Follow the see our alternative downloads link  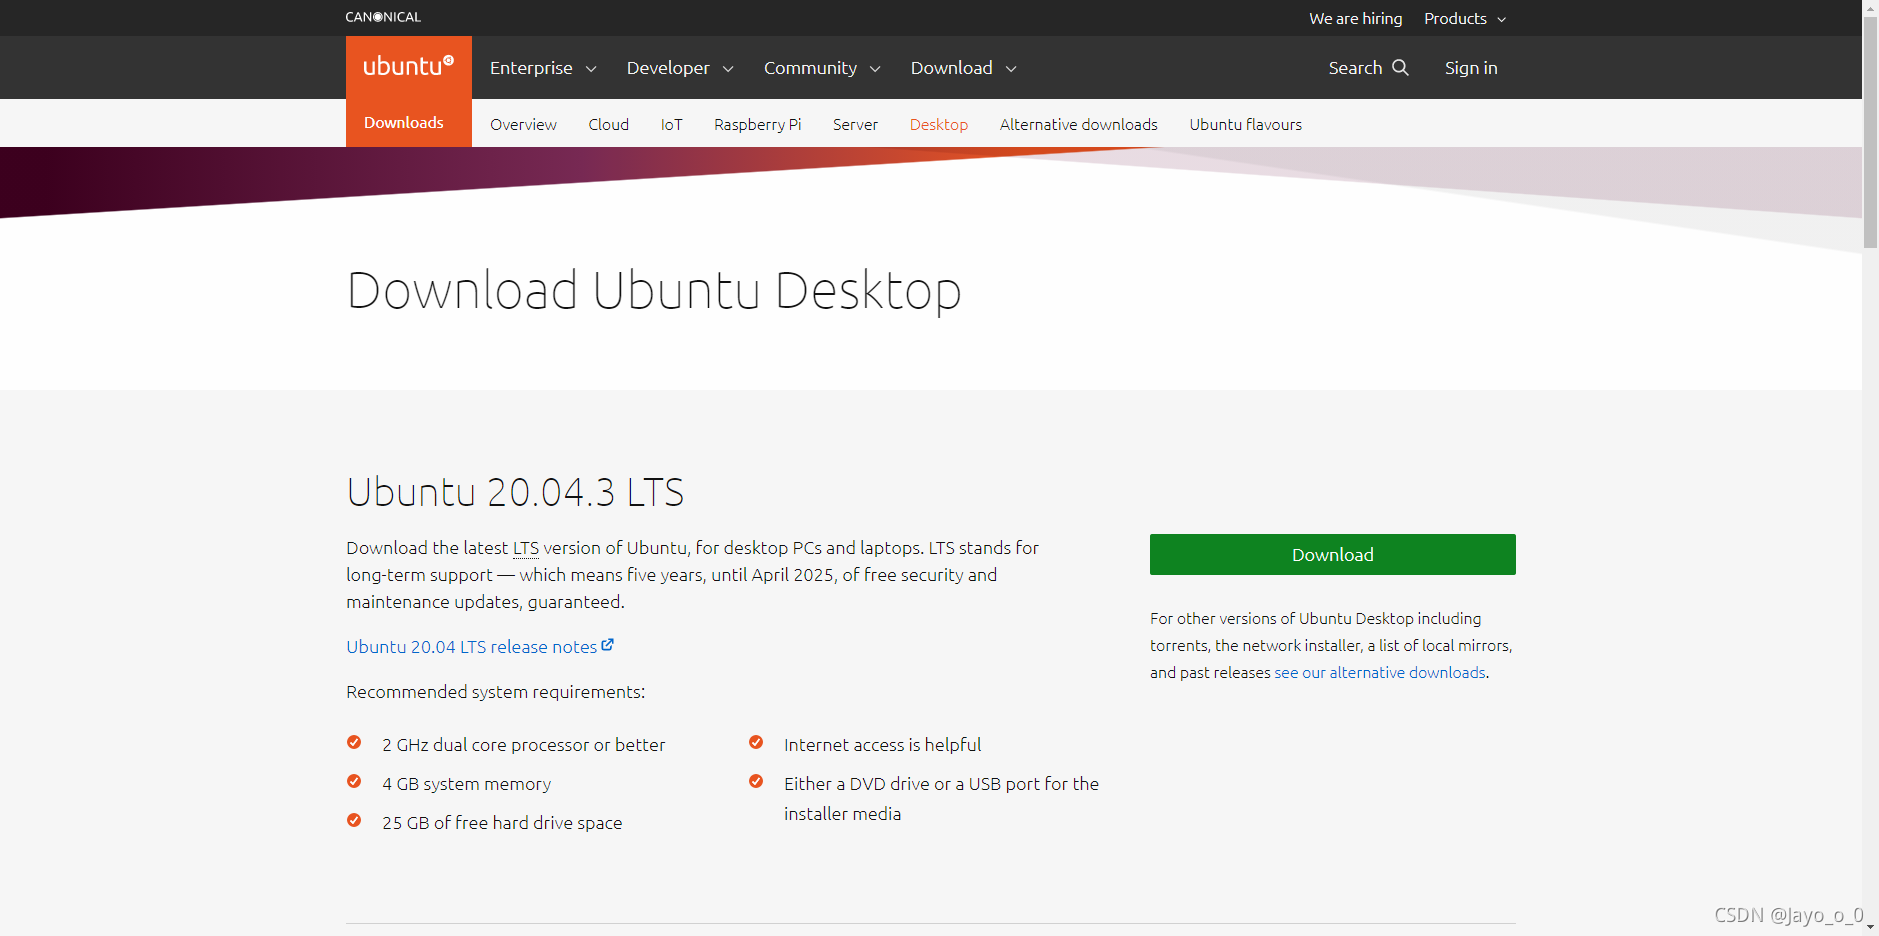[x=1380, y=672]
